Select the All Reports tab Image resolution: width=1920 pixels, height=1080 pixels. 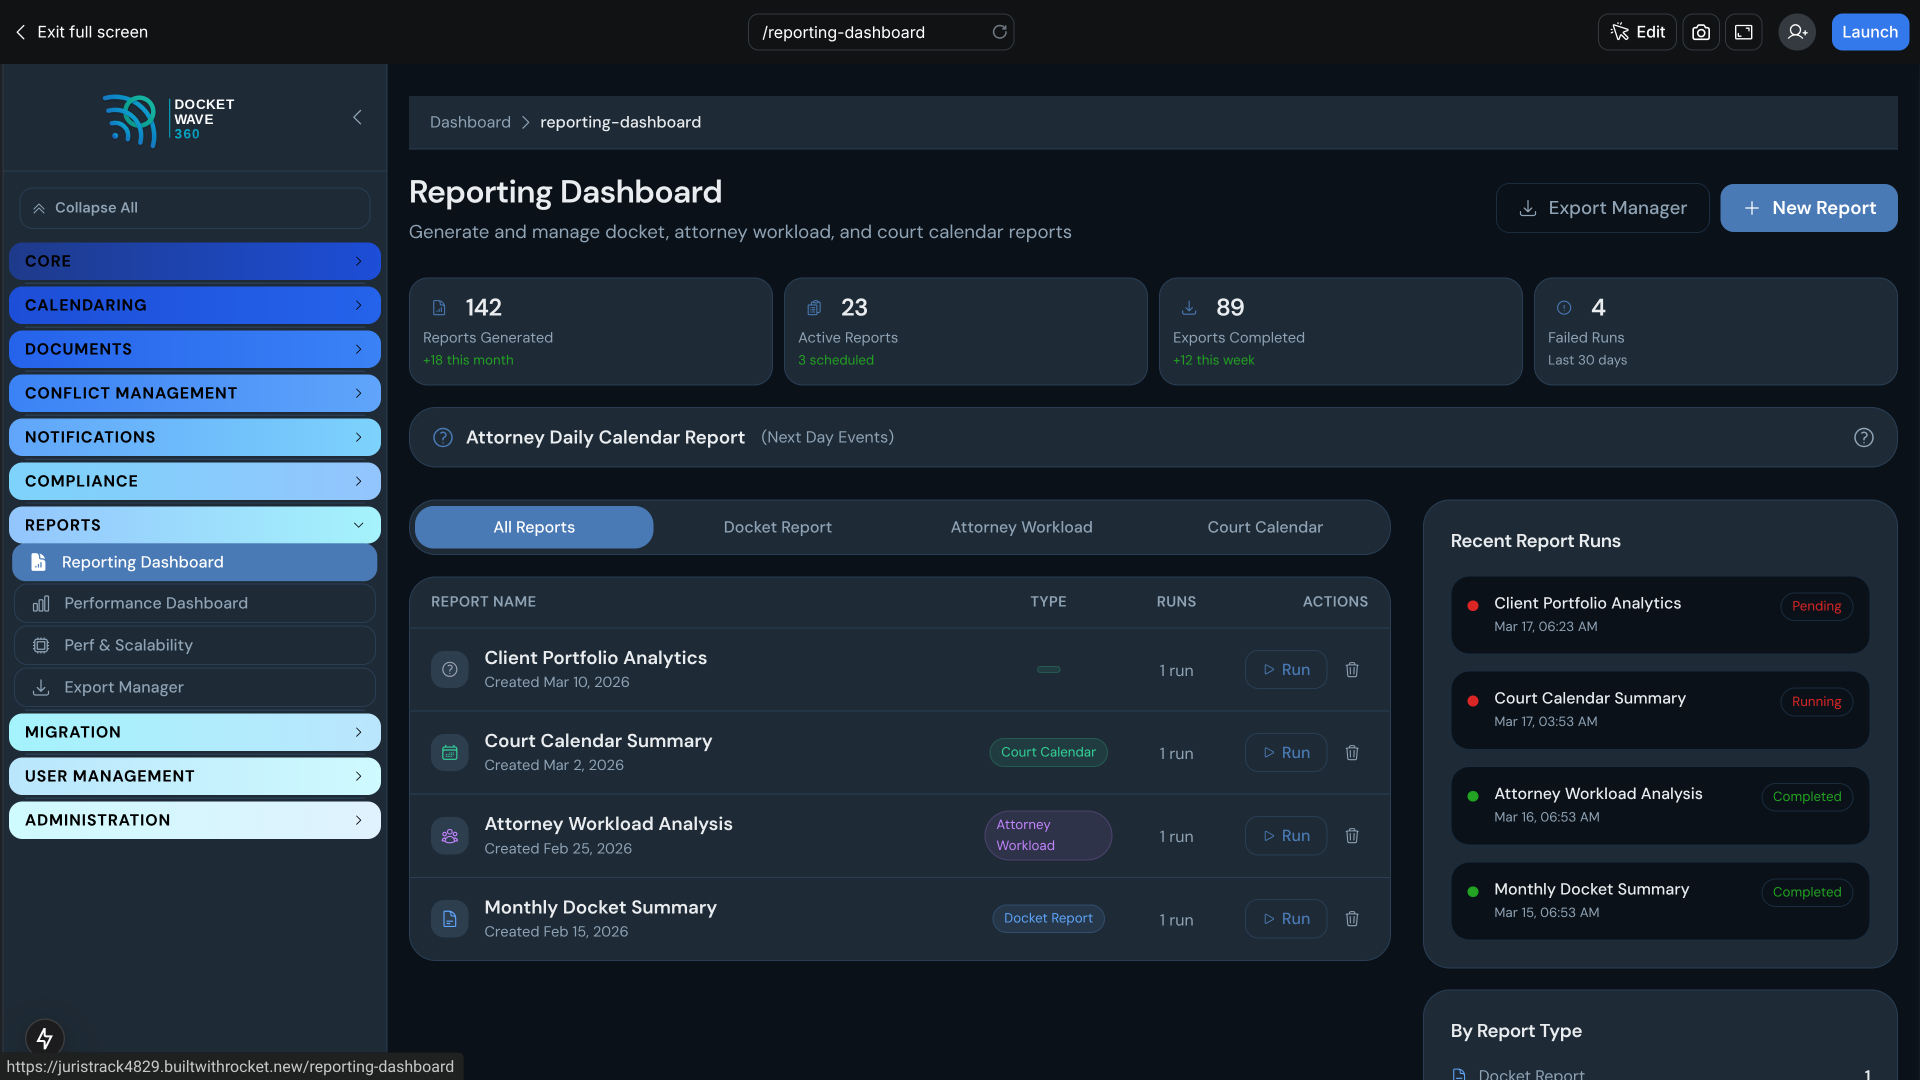tap(534, 527)
